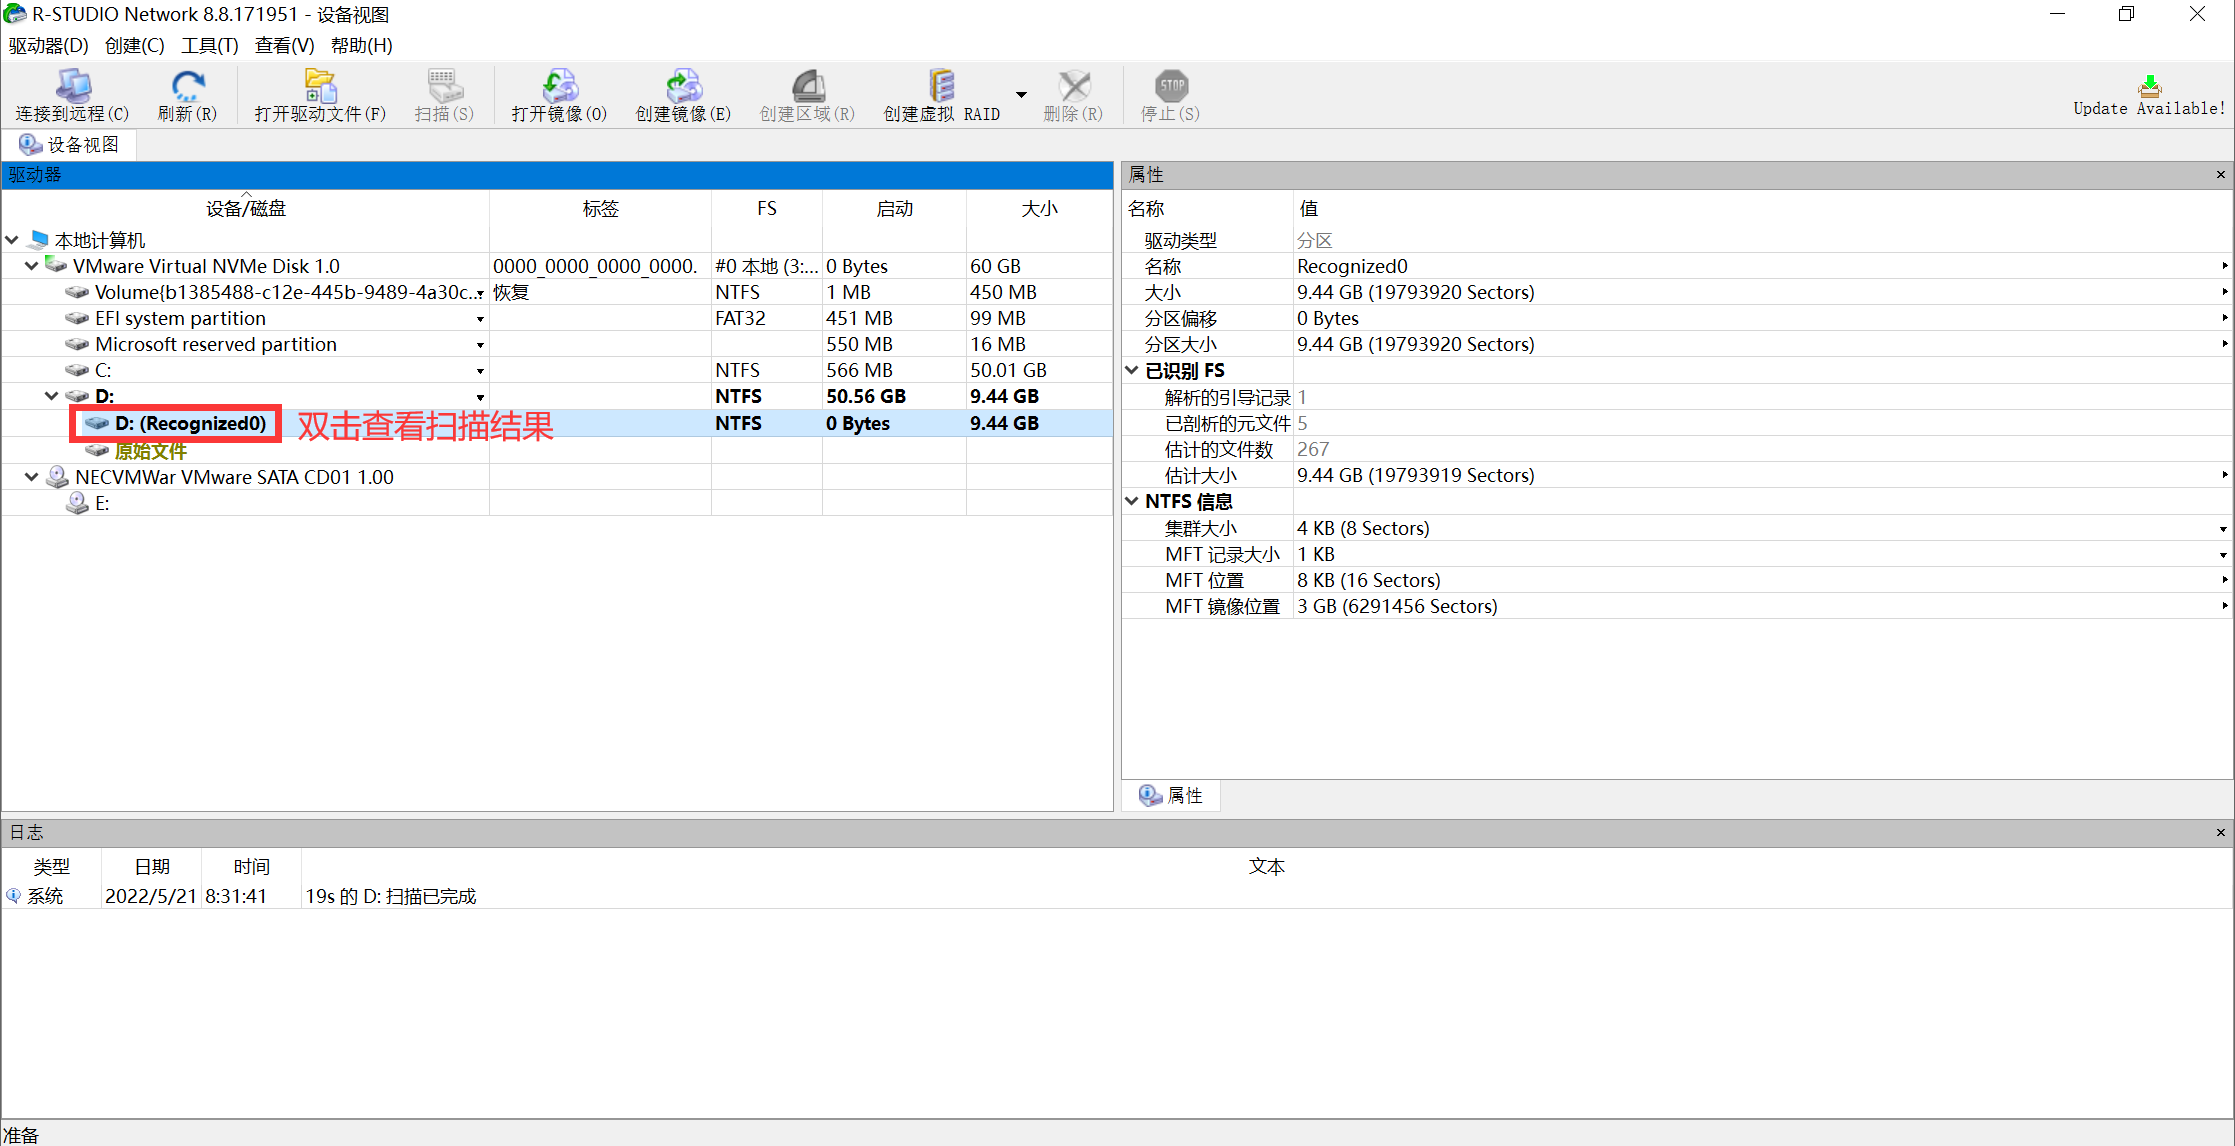
Task: Click the C: drive icon
Action: pyautogui.click(x=77, y=370)
